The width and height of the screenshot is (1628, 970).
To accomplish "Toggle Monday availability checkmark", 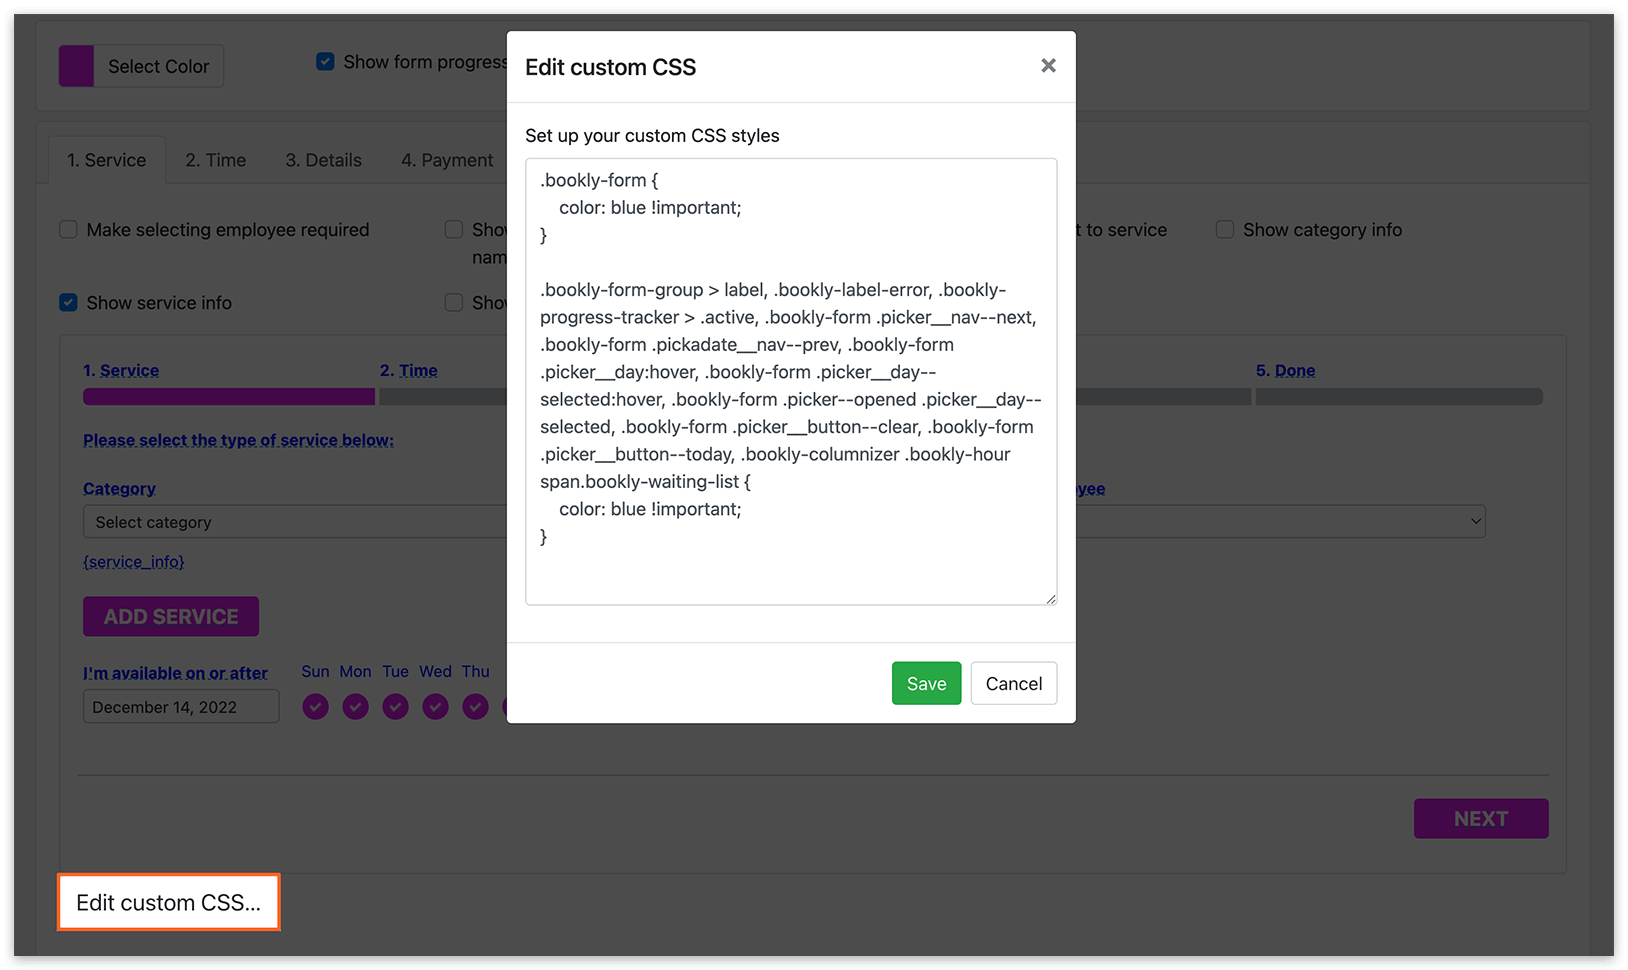I will 355,706.
